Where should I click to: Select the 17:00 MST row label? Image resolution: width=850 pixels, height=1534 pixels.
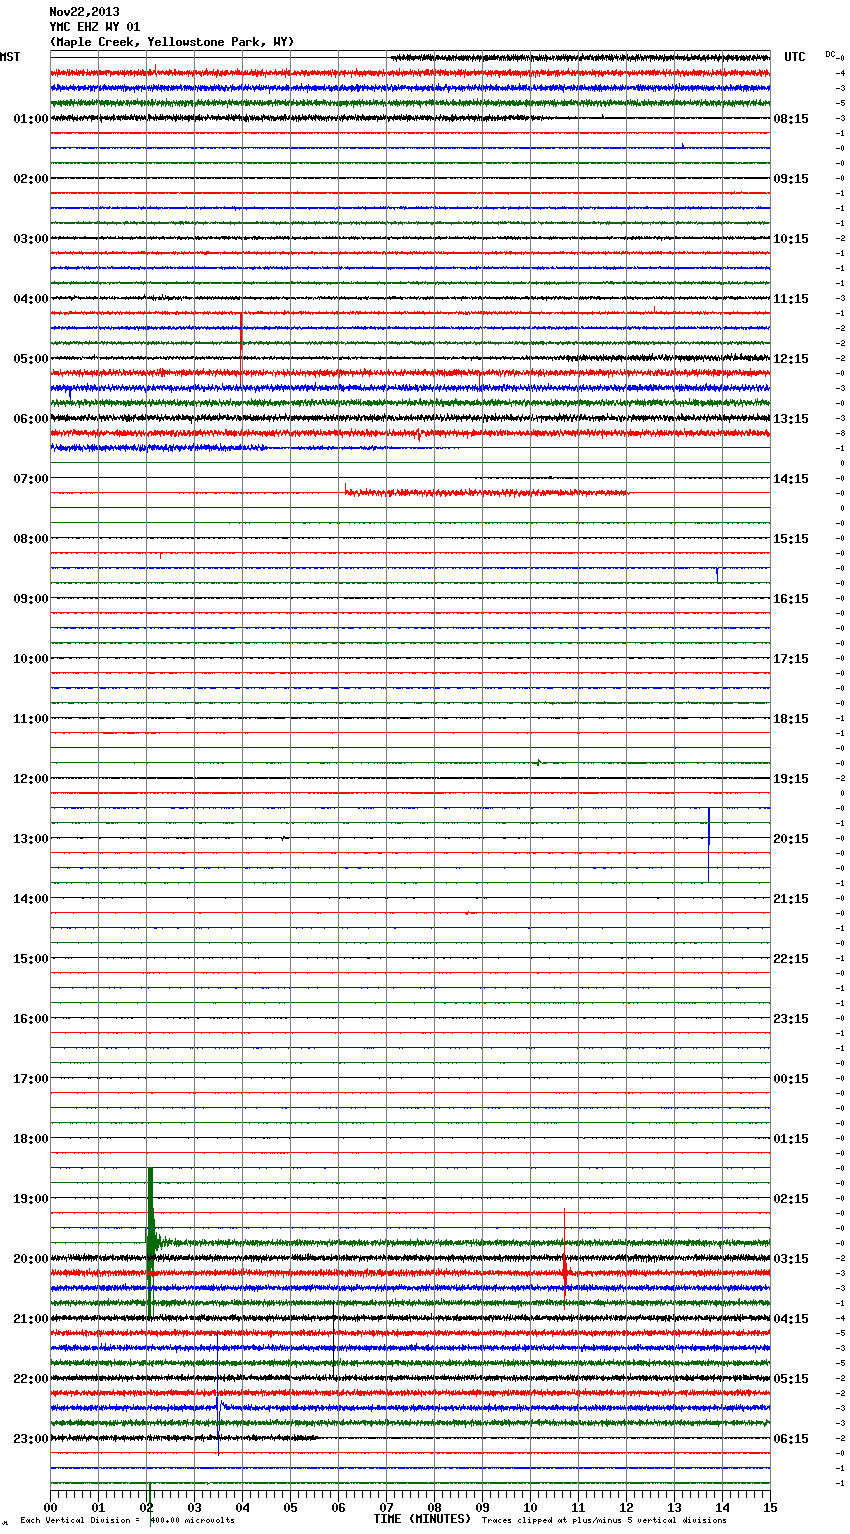31,1079
